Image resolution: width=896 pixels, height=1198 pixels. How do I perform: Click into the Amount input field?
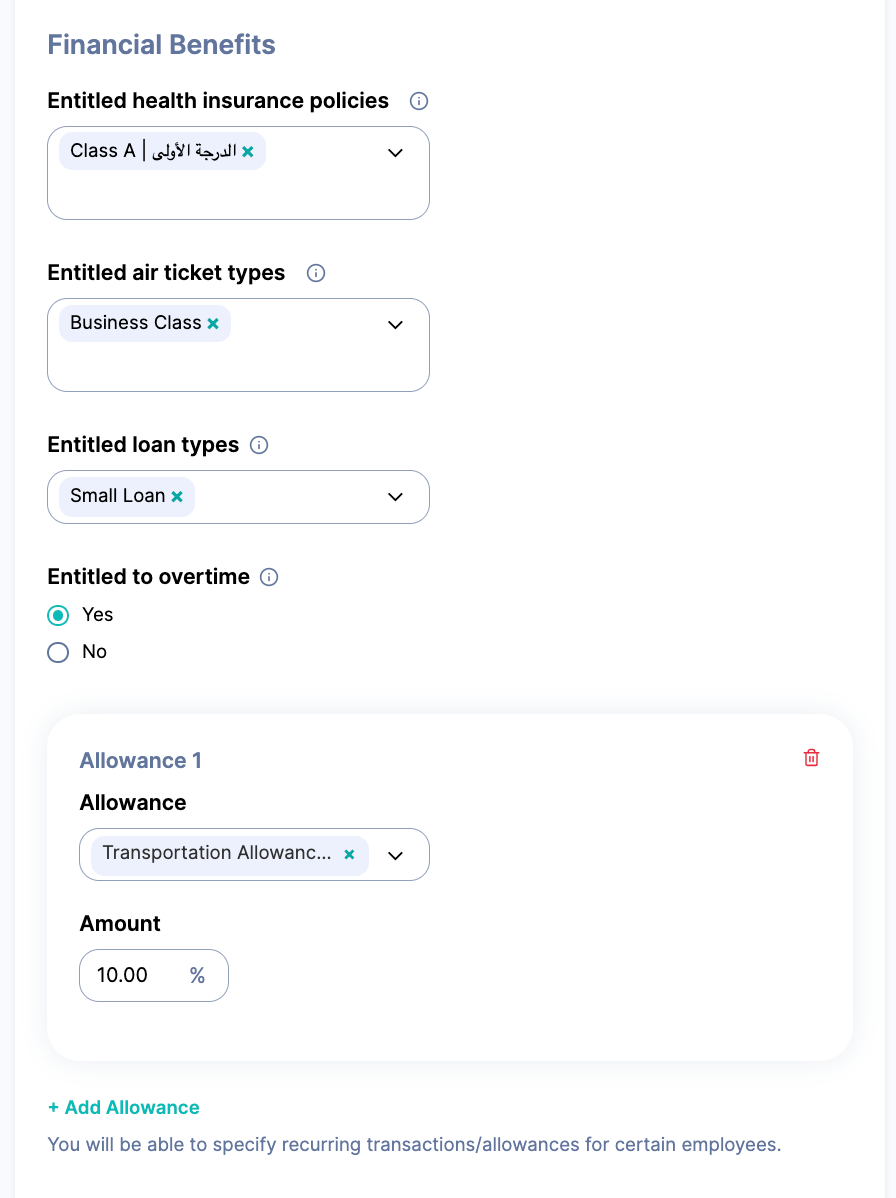tap(130, 975)
